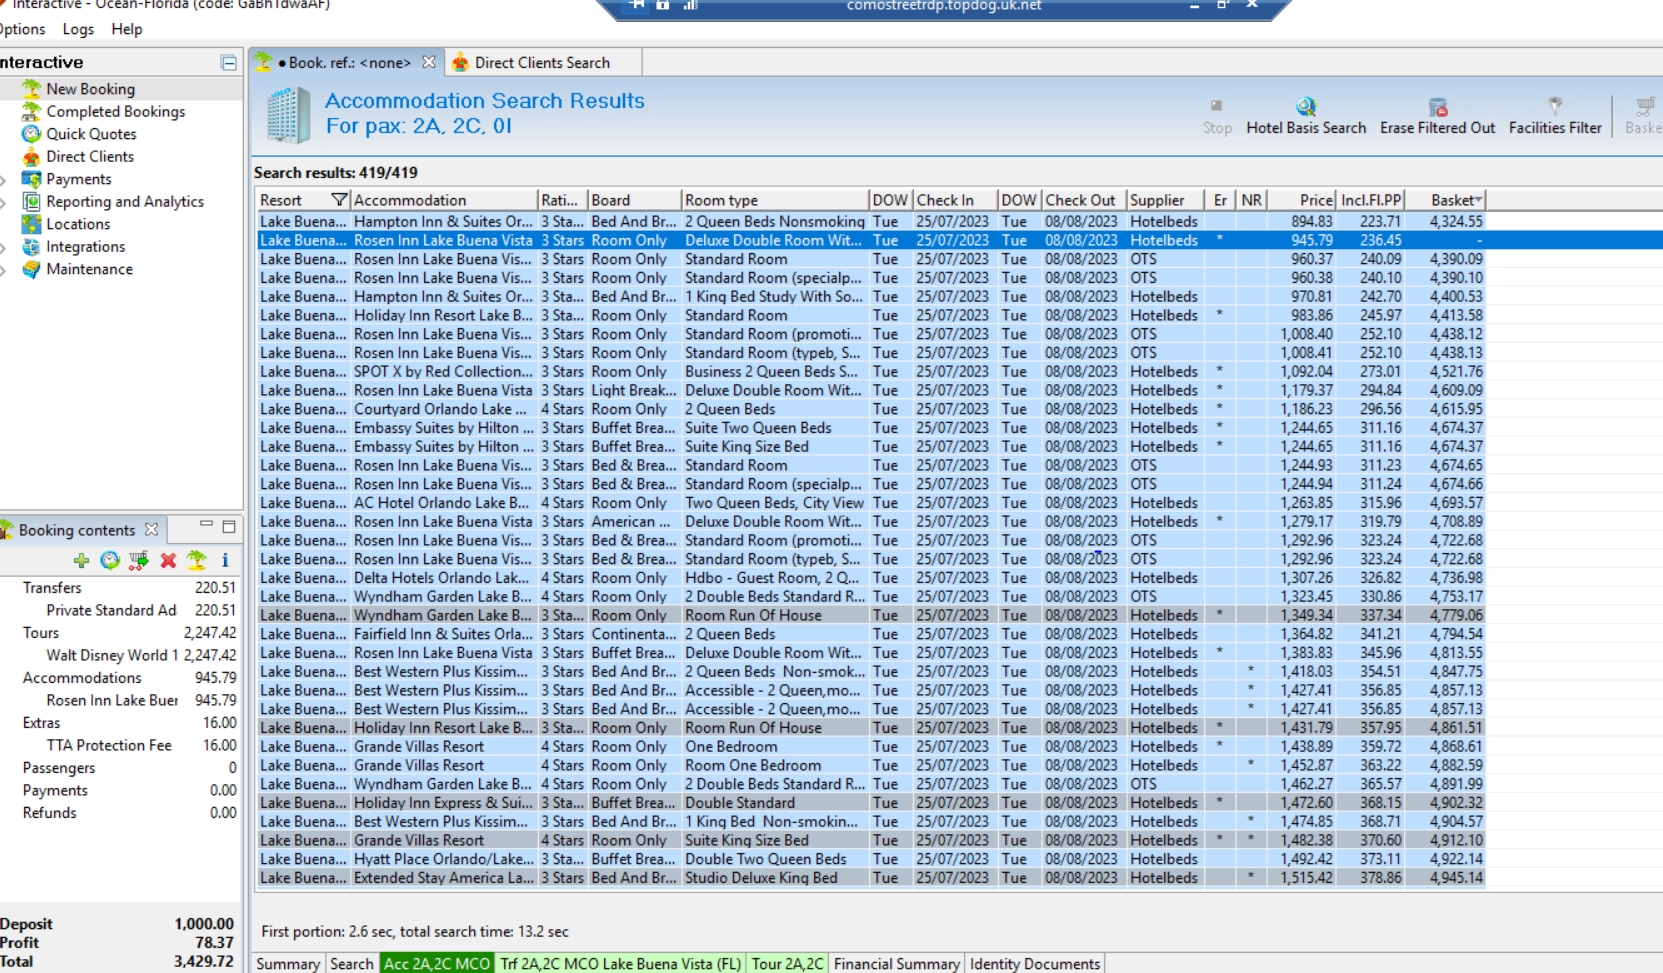
Task: Collapse the Interactive panel with minus icon
Action: coord(229,63)
